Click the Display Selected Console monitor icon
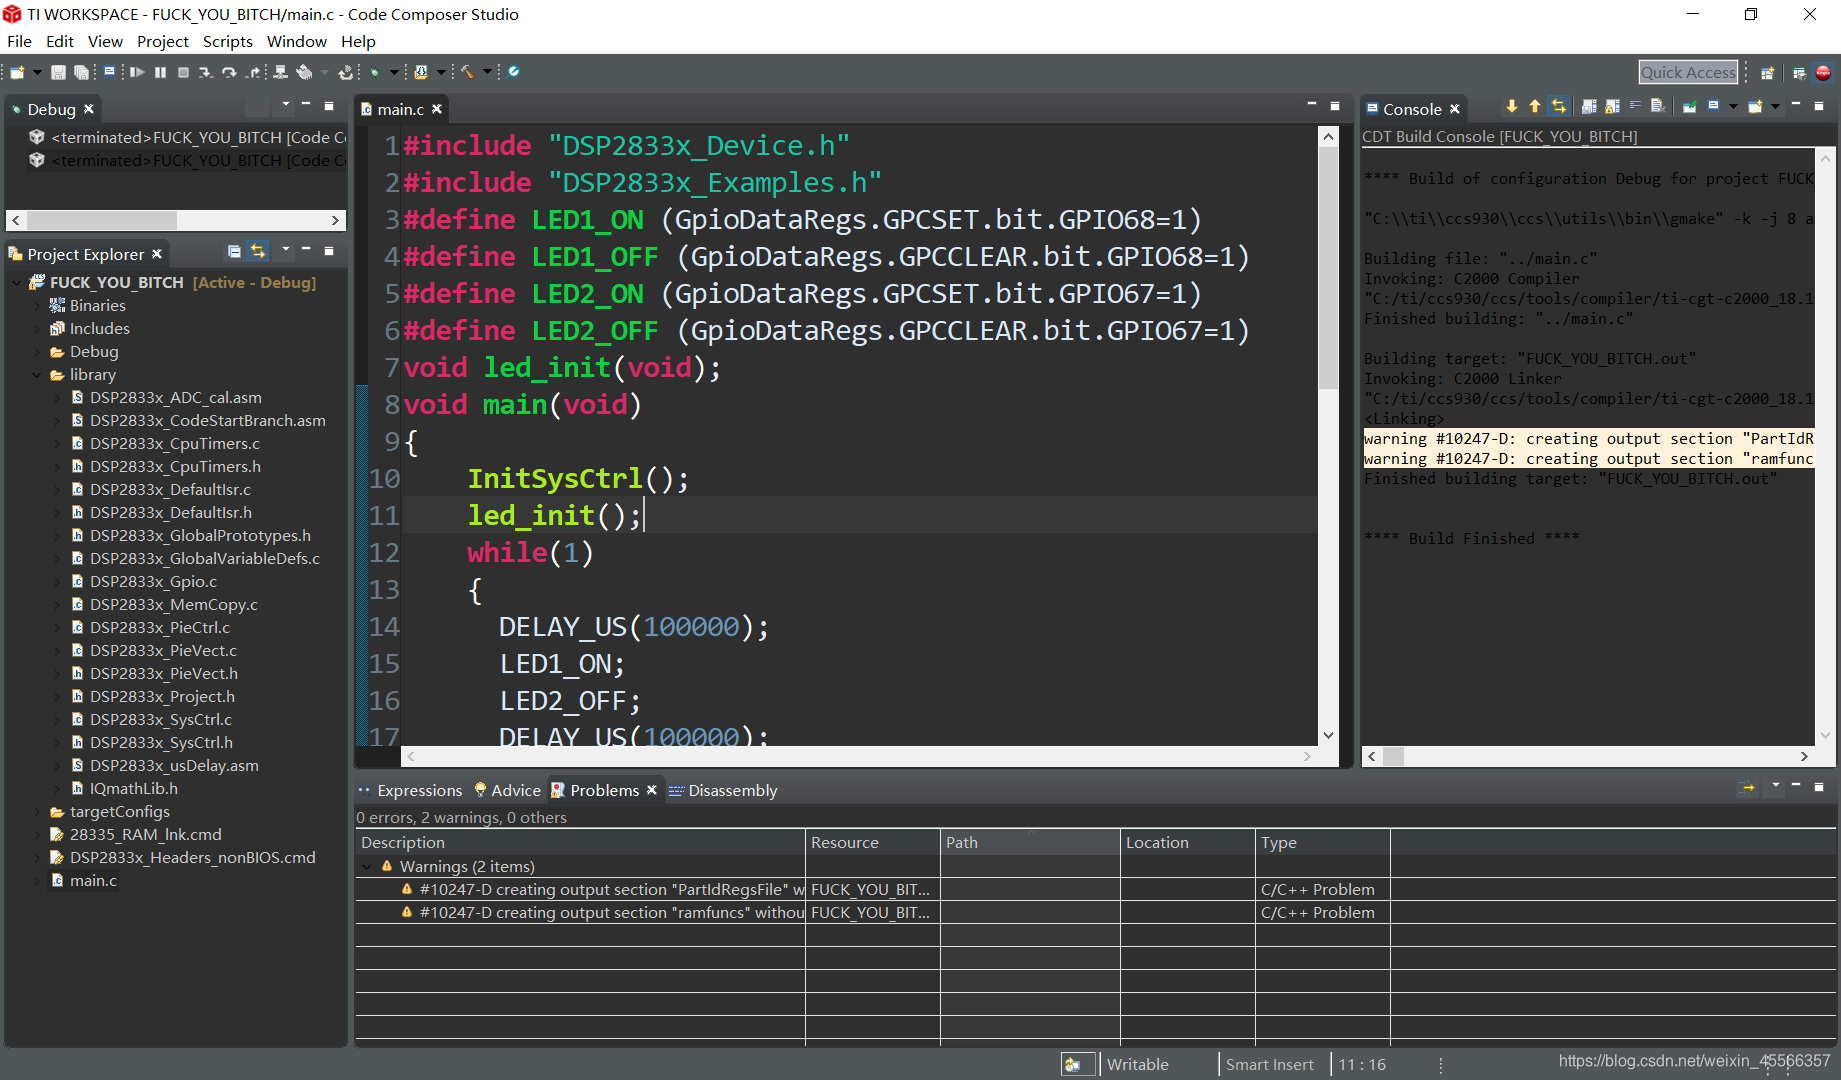The height and width of the screenshot is (1080, 1841). pyautogui.click(x=1713, y=106)
